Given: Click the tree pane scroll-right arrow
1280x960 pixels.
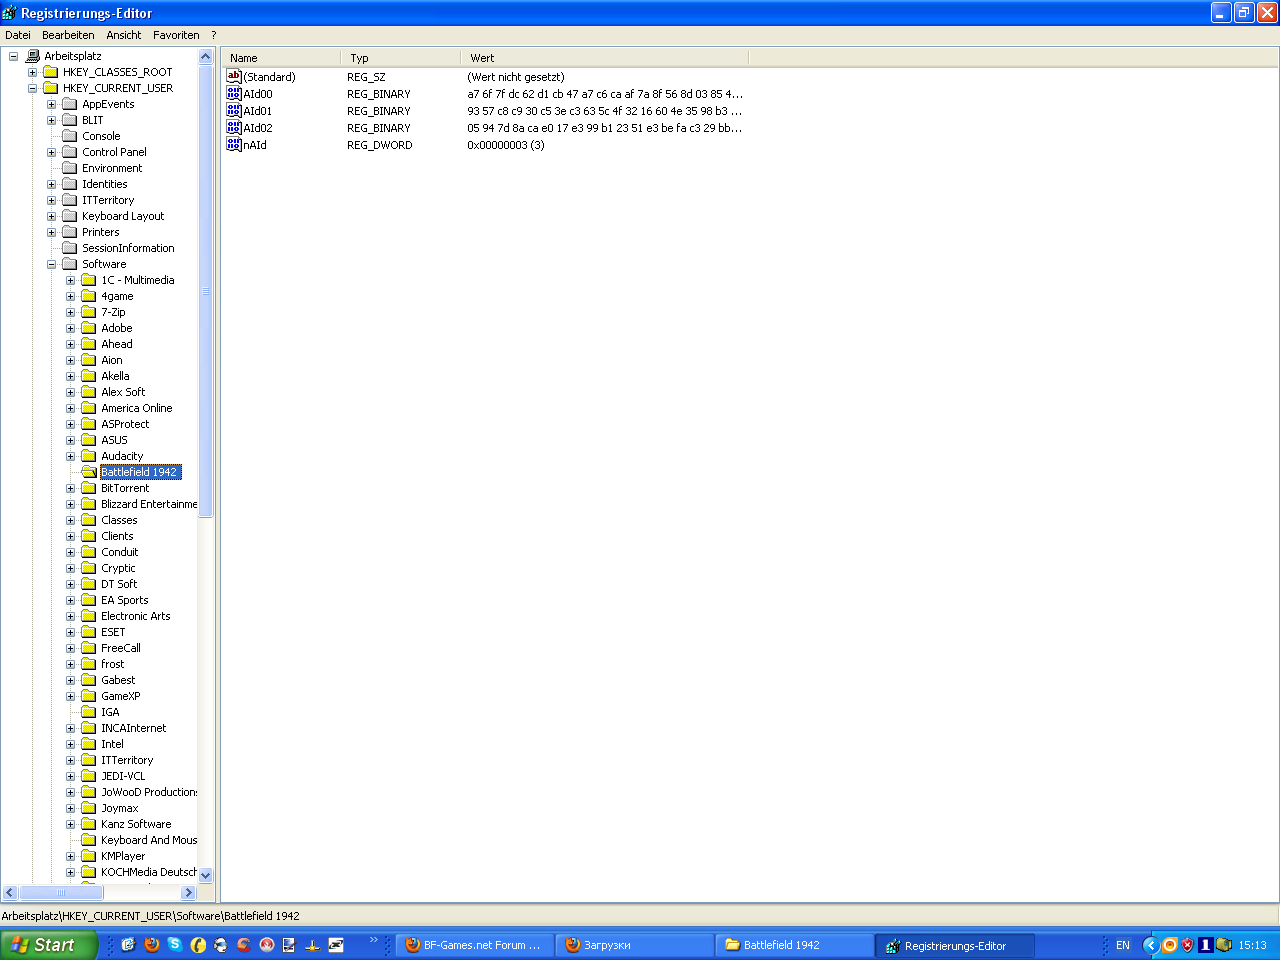Looking at the screenshot, I should click(188, 892).
